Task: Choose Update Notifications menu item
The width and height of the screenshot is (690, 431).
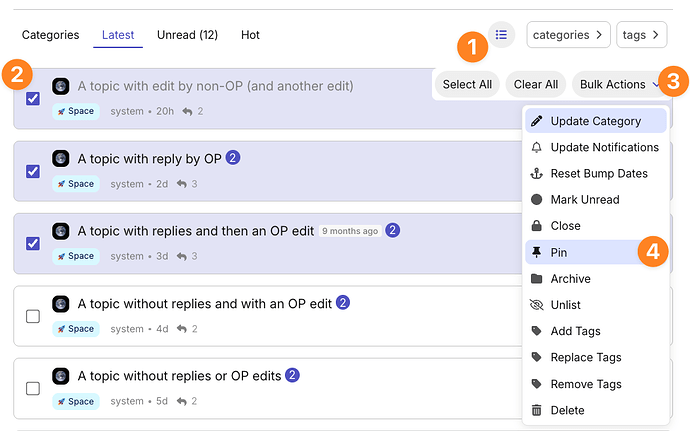Action: tap(596, 147)
